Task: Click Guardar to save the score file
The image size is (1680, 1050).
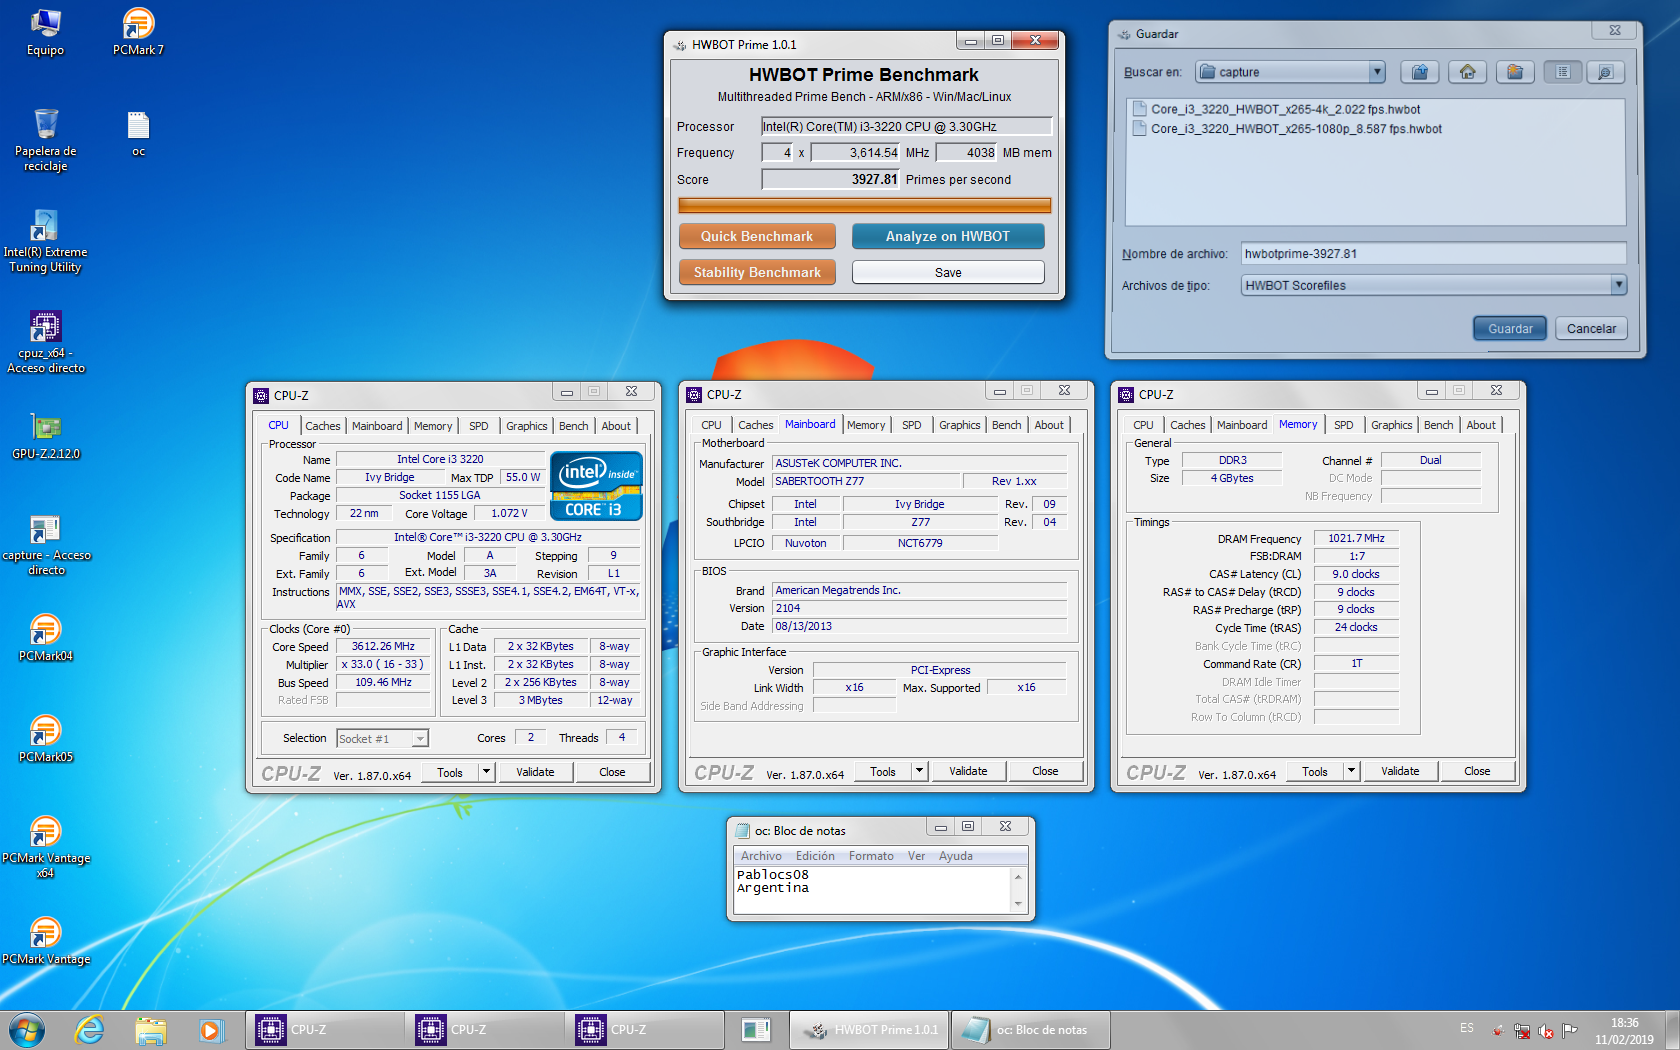Action: click(1510, 328)
